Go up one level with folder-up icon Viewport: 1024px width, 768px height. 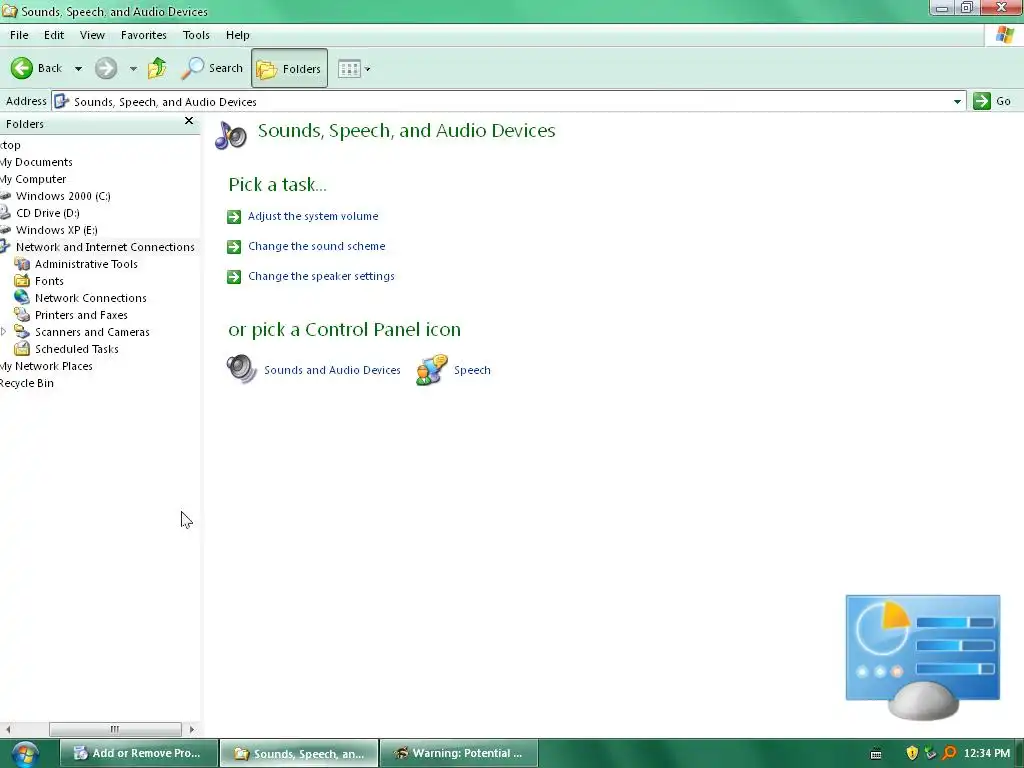(x=157, y=68)
